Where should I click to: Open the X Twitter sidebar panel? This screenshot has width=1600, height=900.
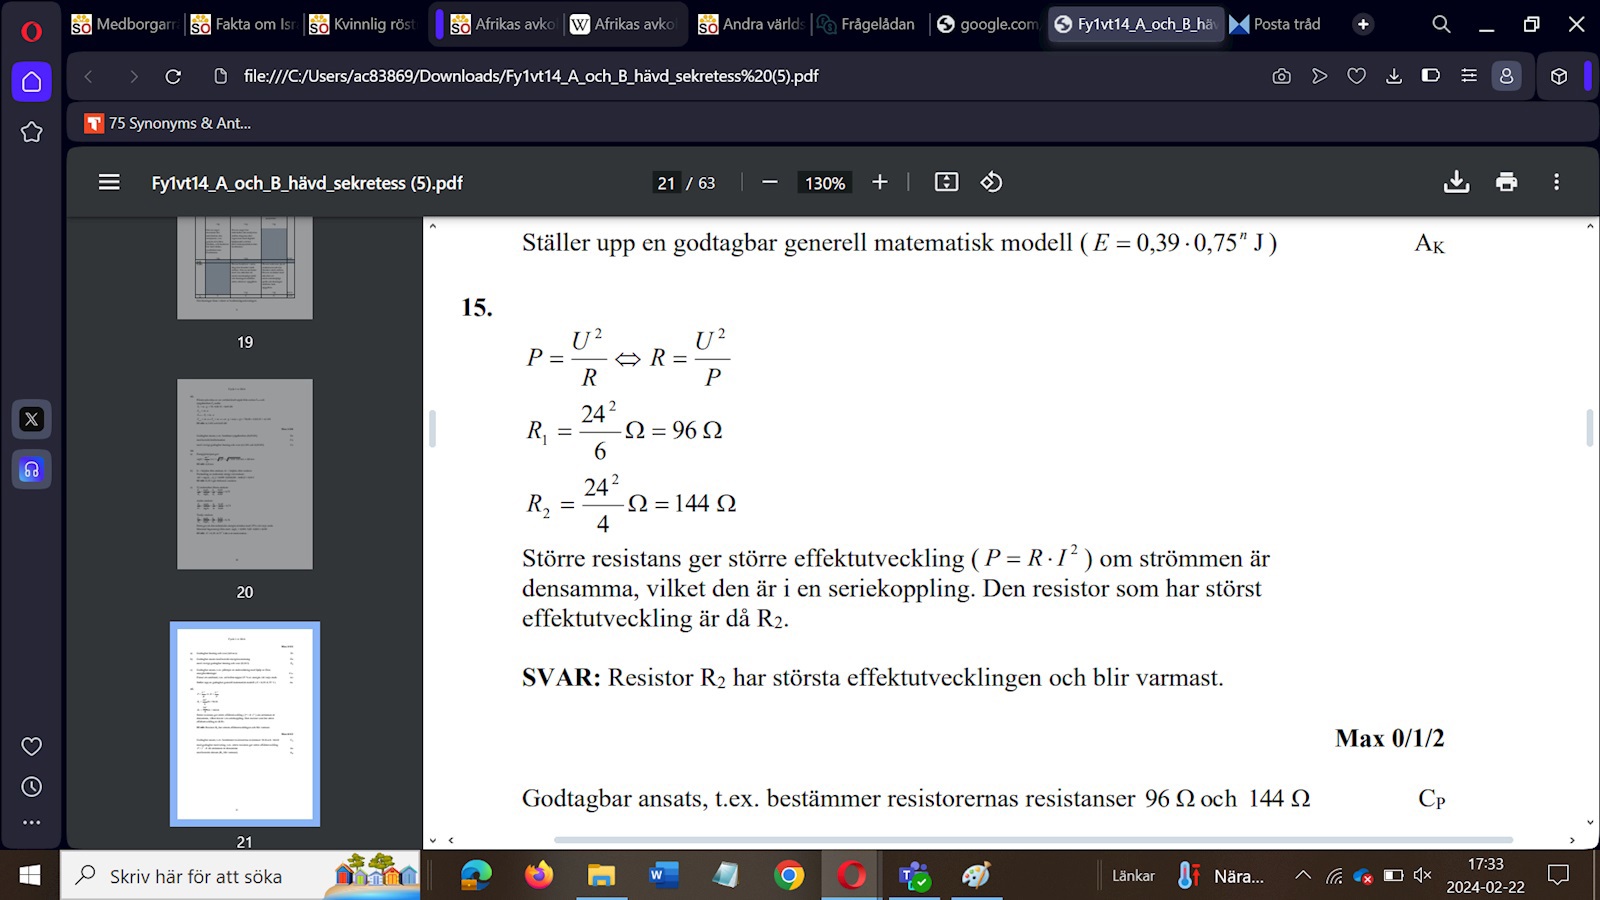coord(31,419)
